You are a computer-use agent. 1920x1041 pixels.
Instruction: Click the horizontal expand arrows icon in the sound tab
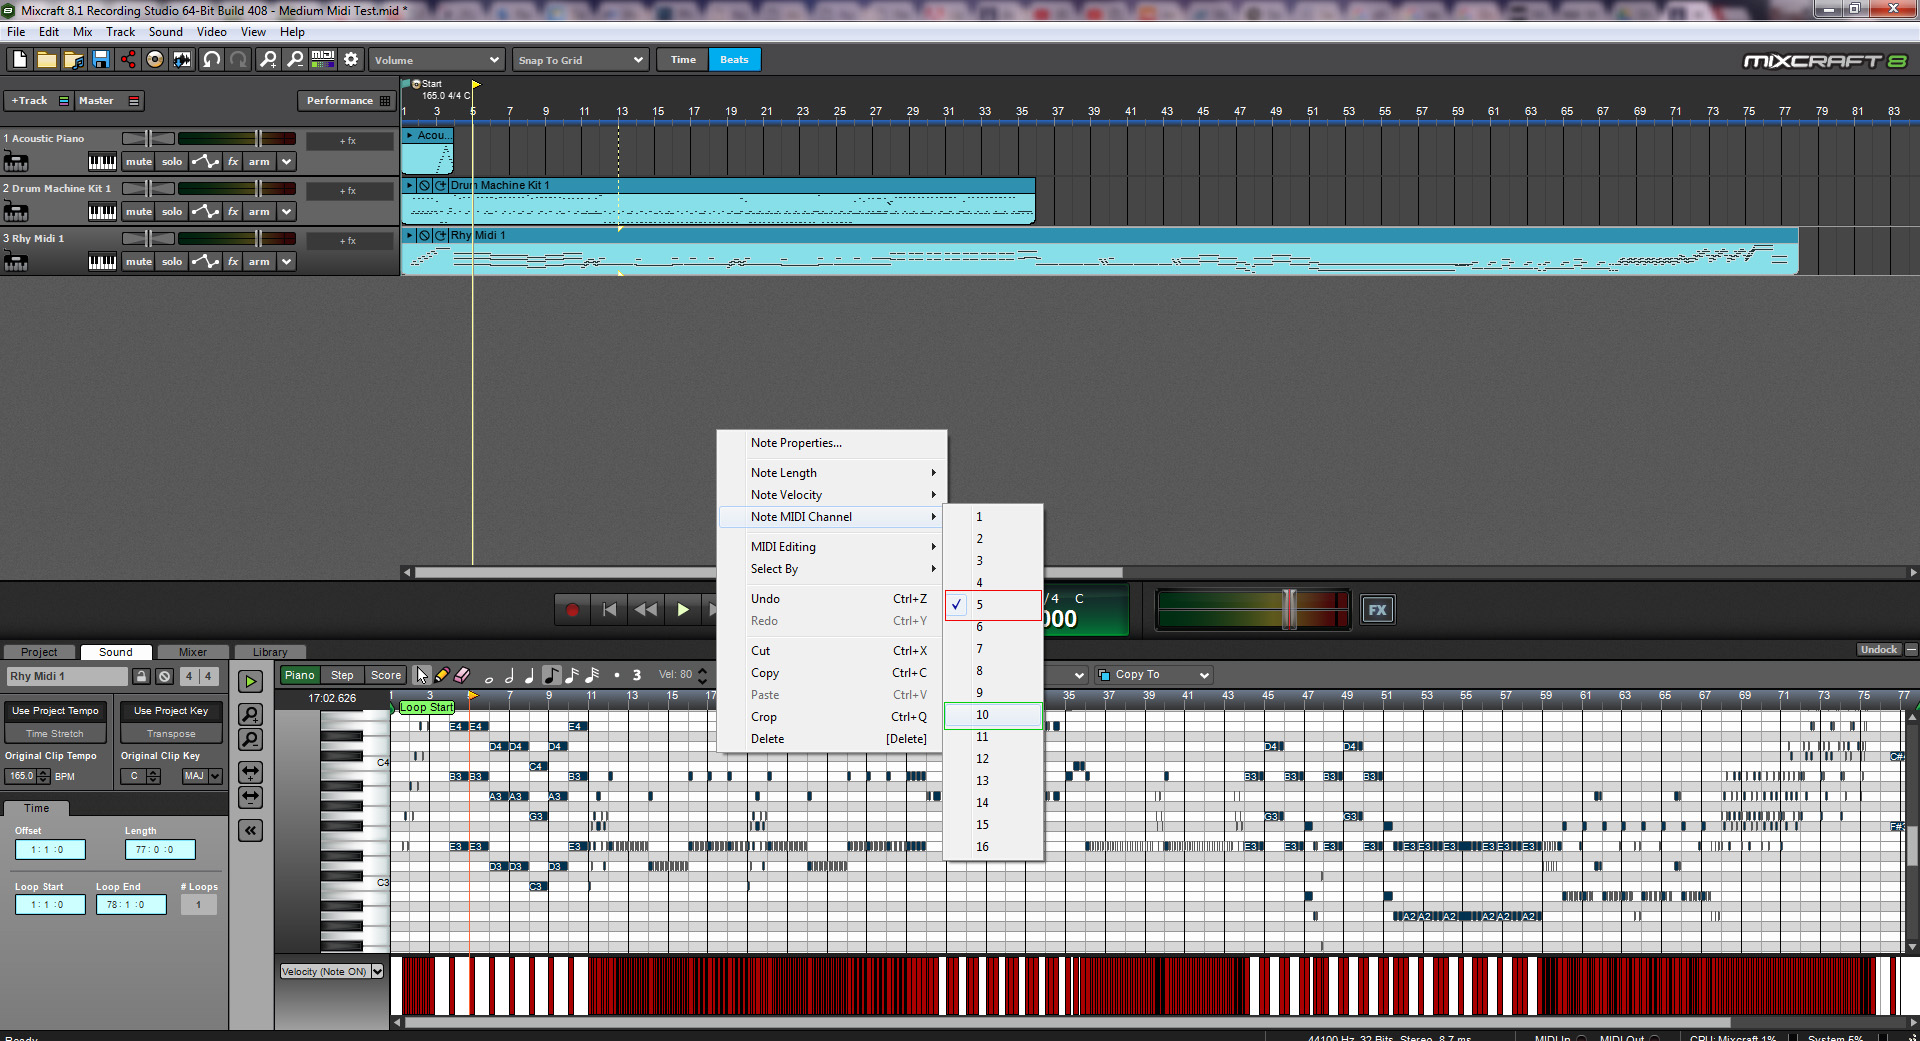pos(250,772)
